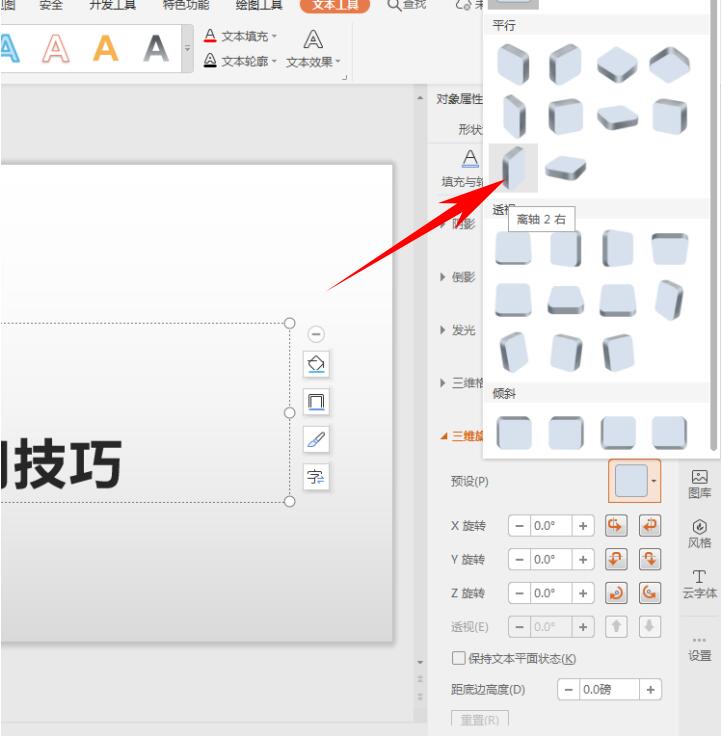Open the 开发工具 ribbon tab

coord(112,5)
